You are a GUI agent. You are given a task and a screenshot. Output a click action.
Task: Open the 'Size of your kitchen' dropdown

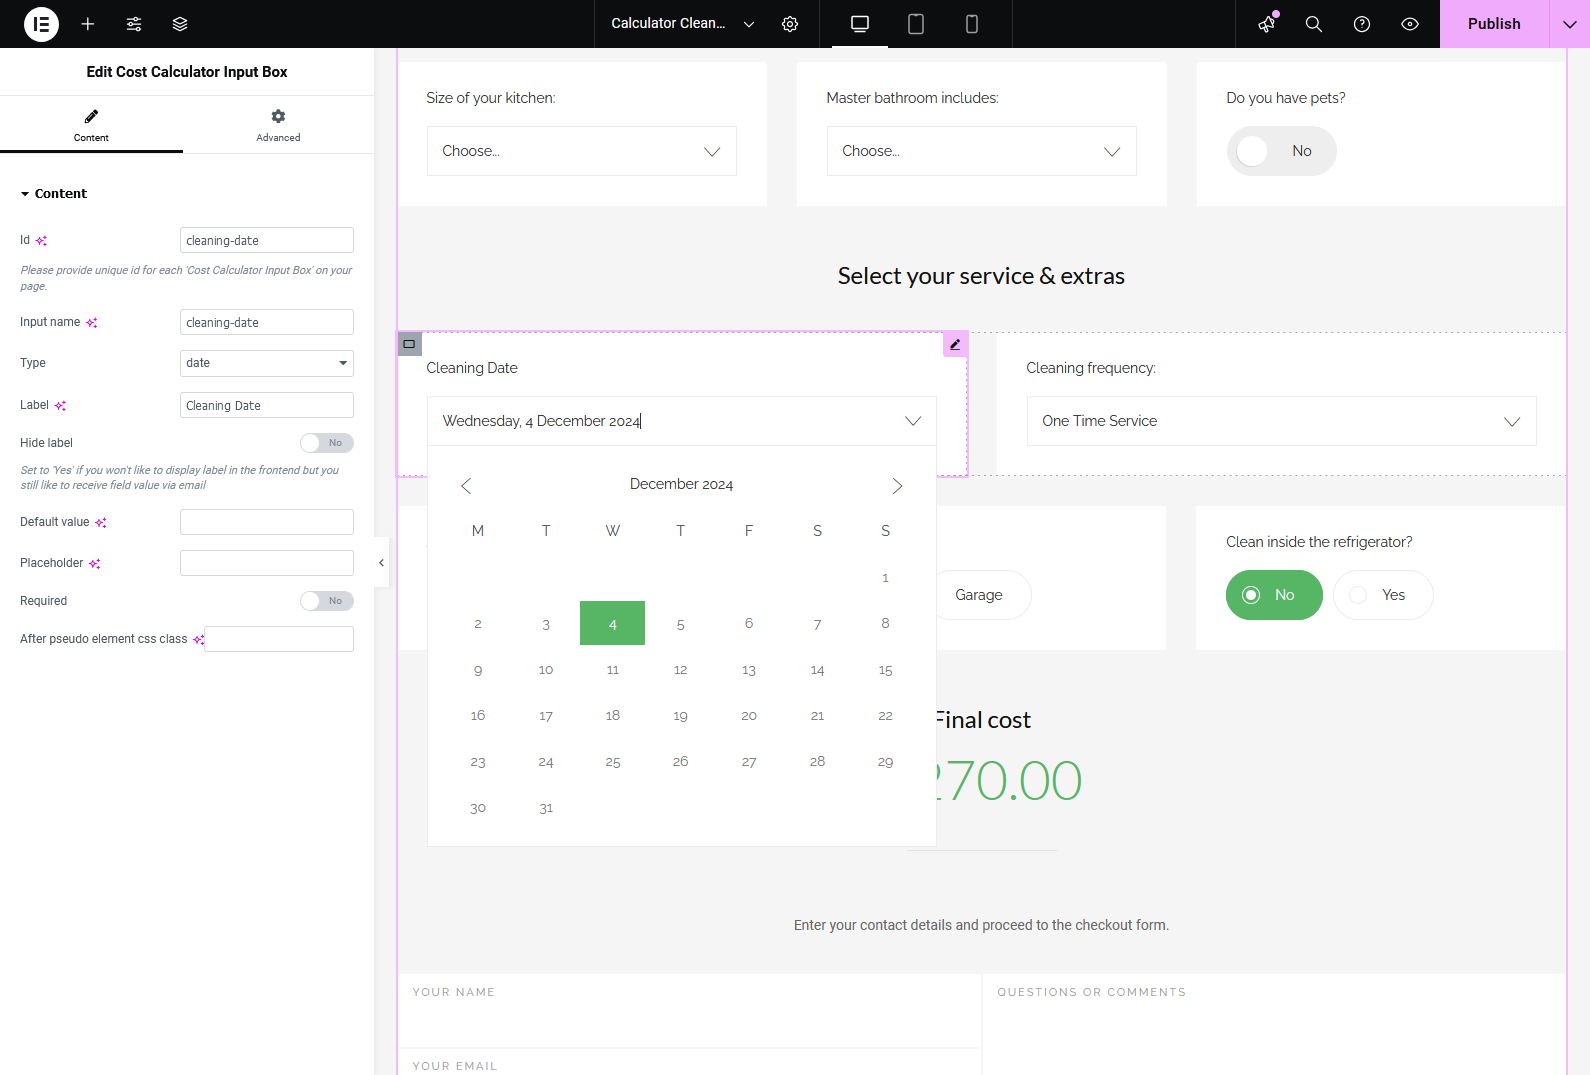pos(582,151)
